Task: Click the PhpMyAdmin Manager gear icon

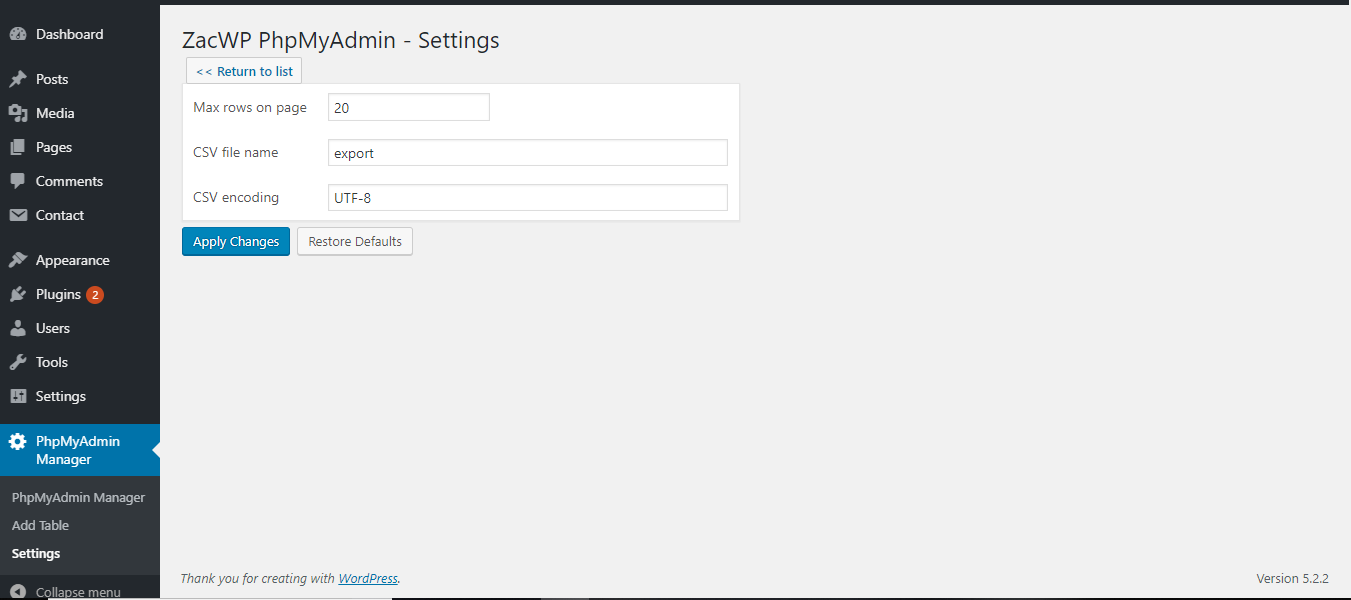Action: point(18,441)
